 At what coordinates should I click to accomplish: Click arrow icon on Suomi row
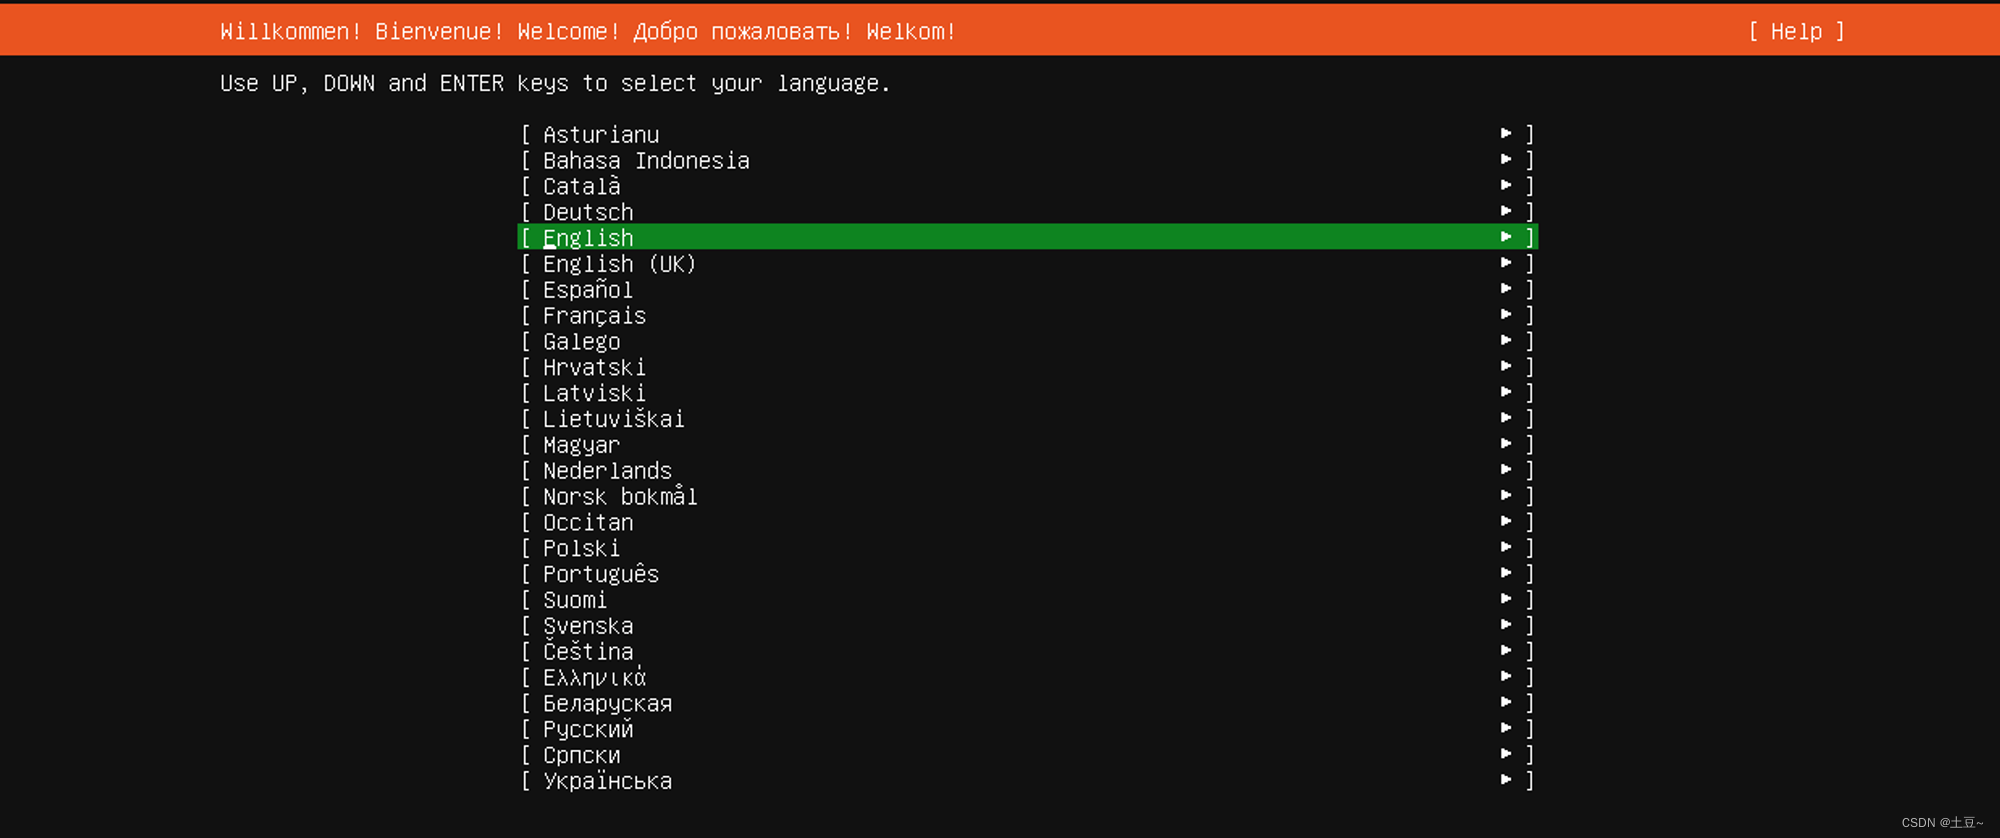[x=1506, y=598]
